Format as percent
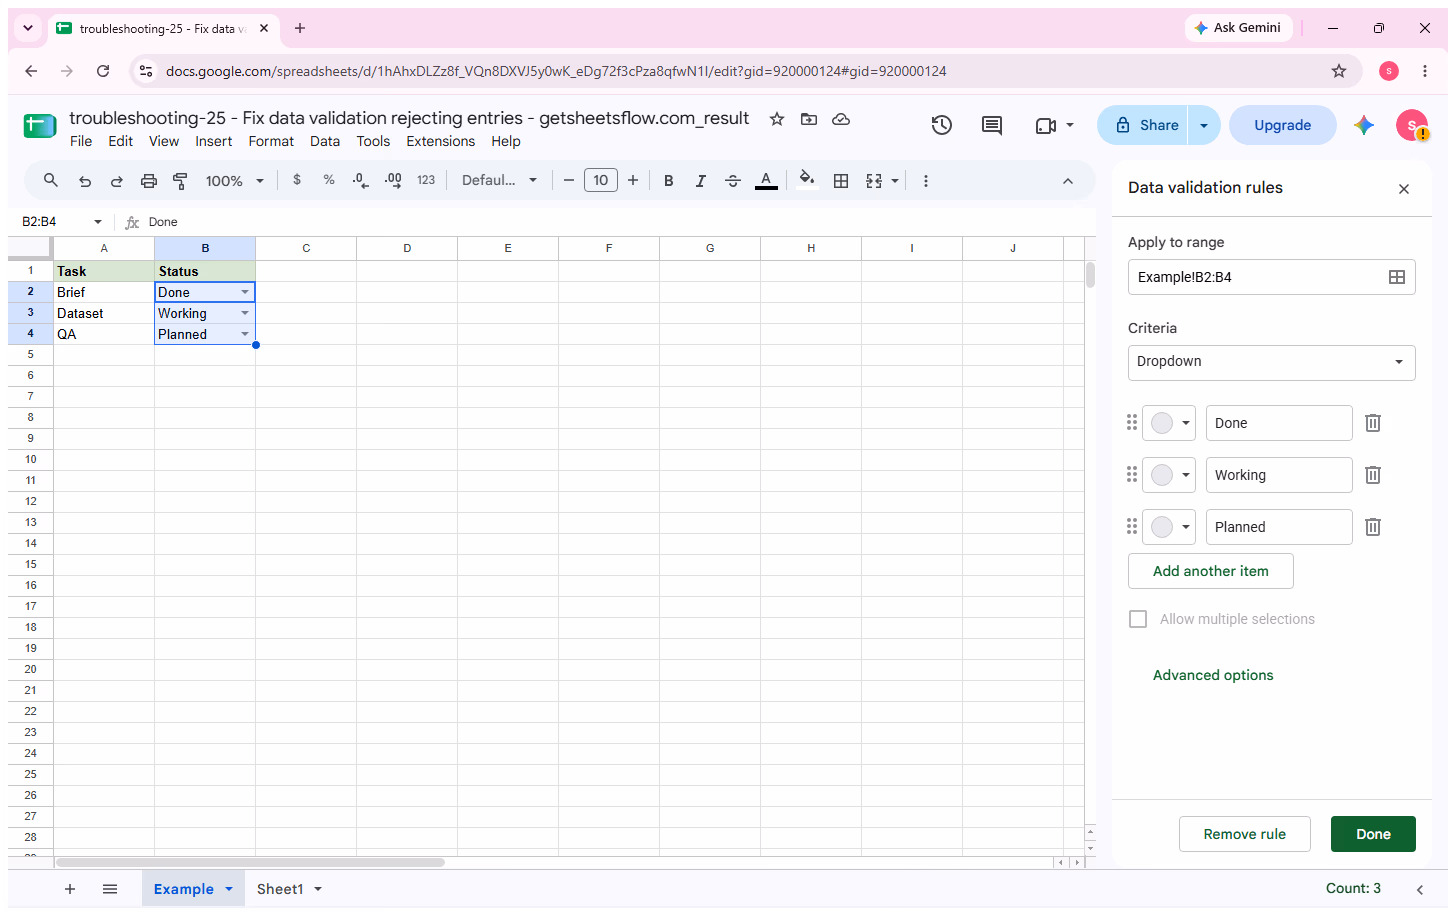 point(329,180)
